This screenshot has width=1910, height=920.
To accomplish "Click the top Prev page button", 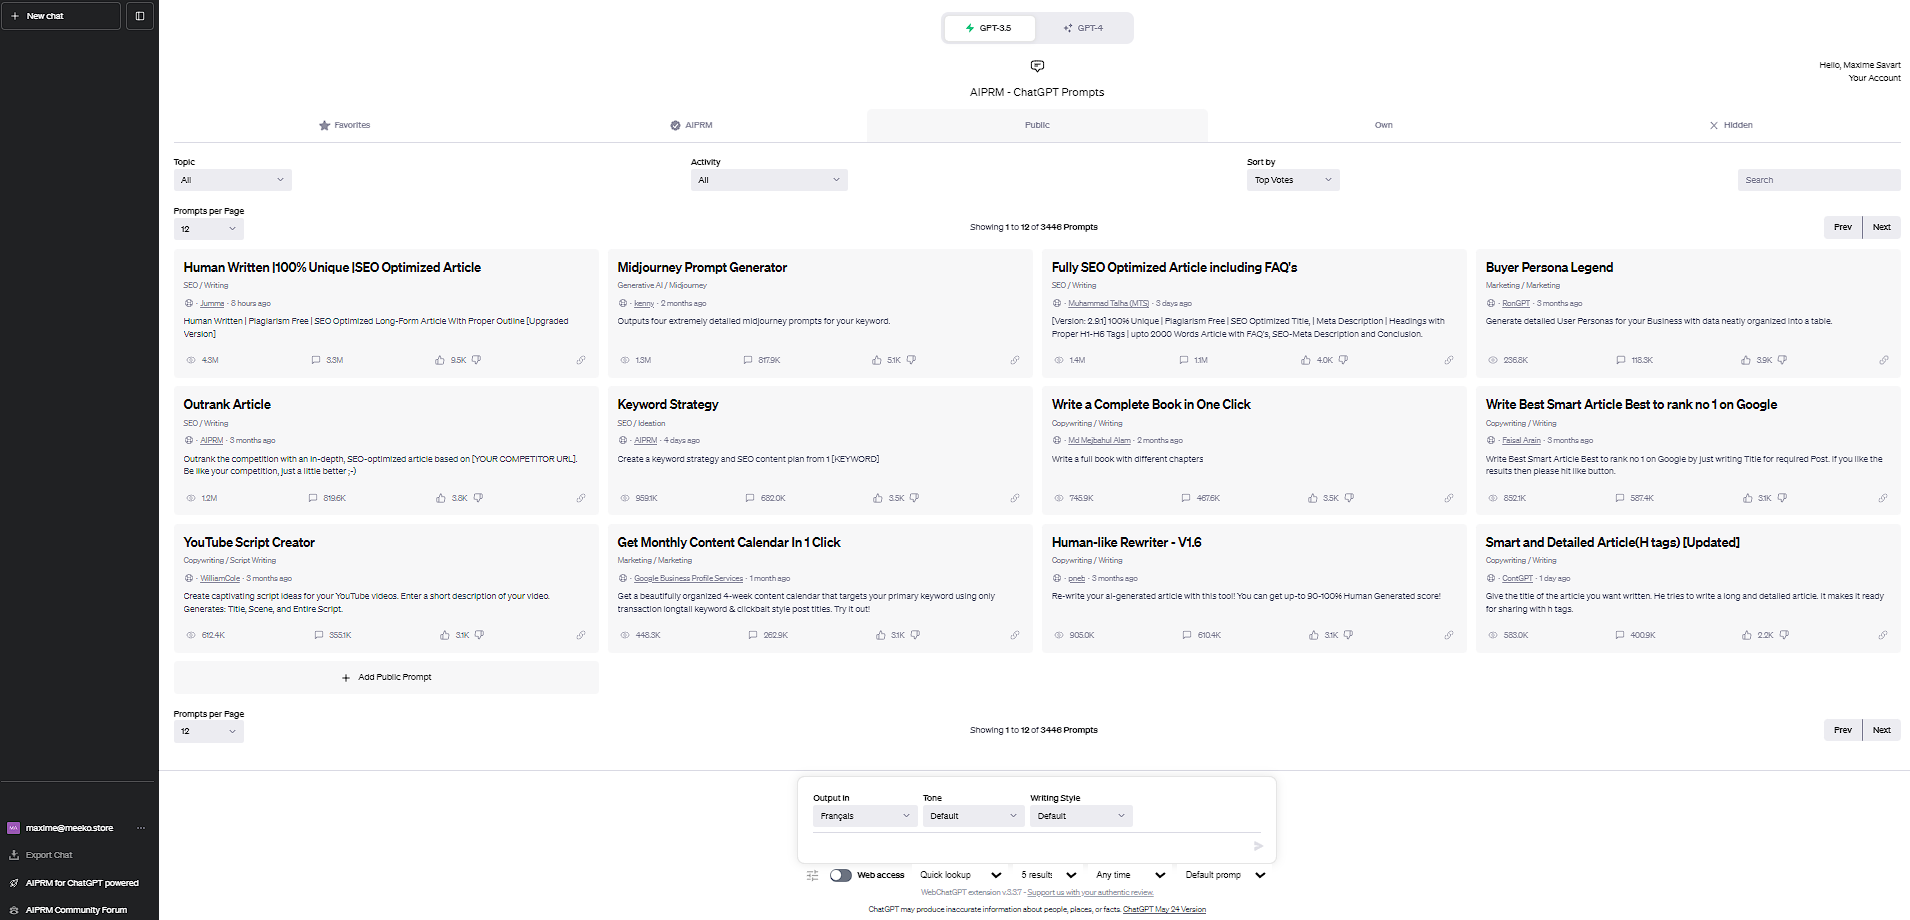I will tap(1843, 227).
